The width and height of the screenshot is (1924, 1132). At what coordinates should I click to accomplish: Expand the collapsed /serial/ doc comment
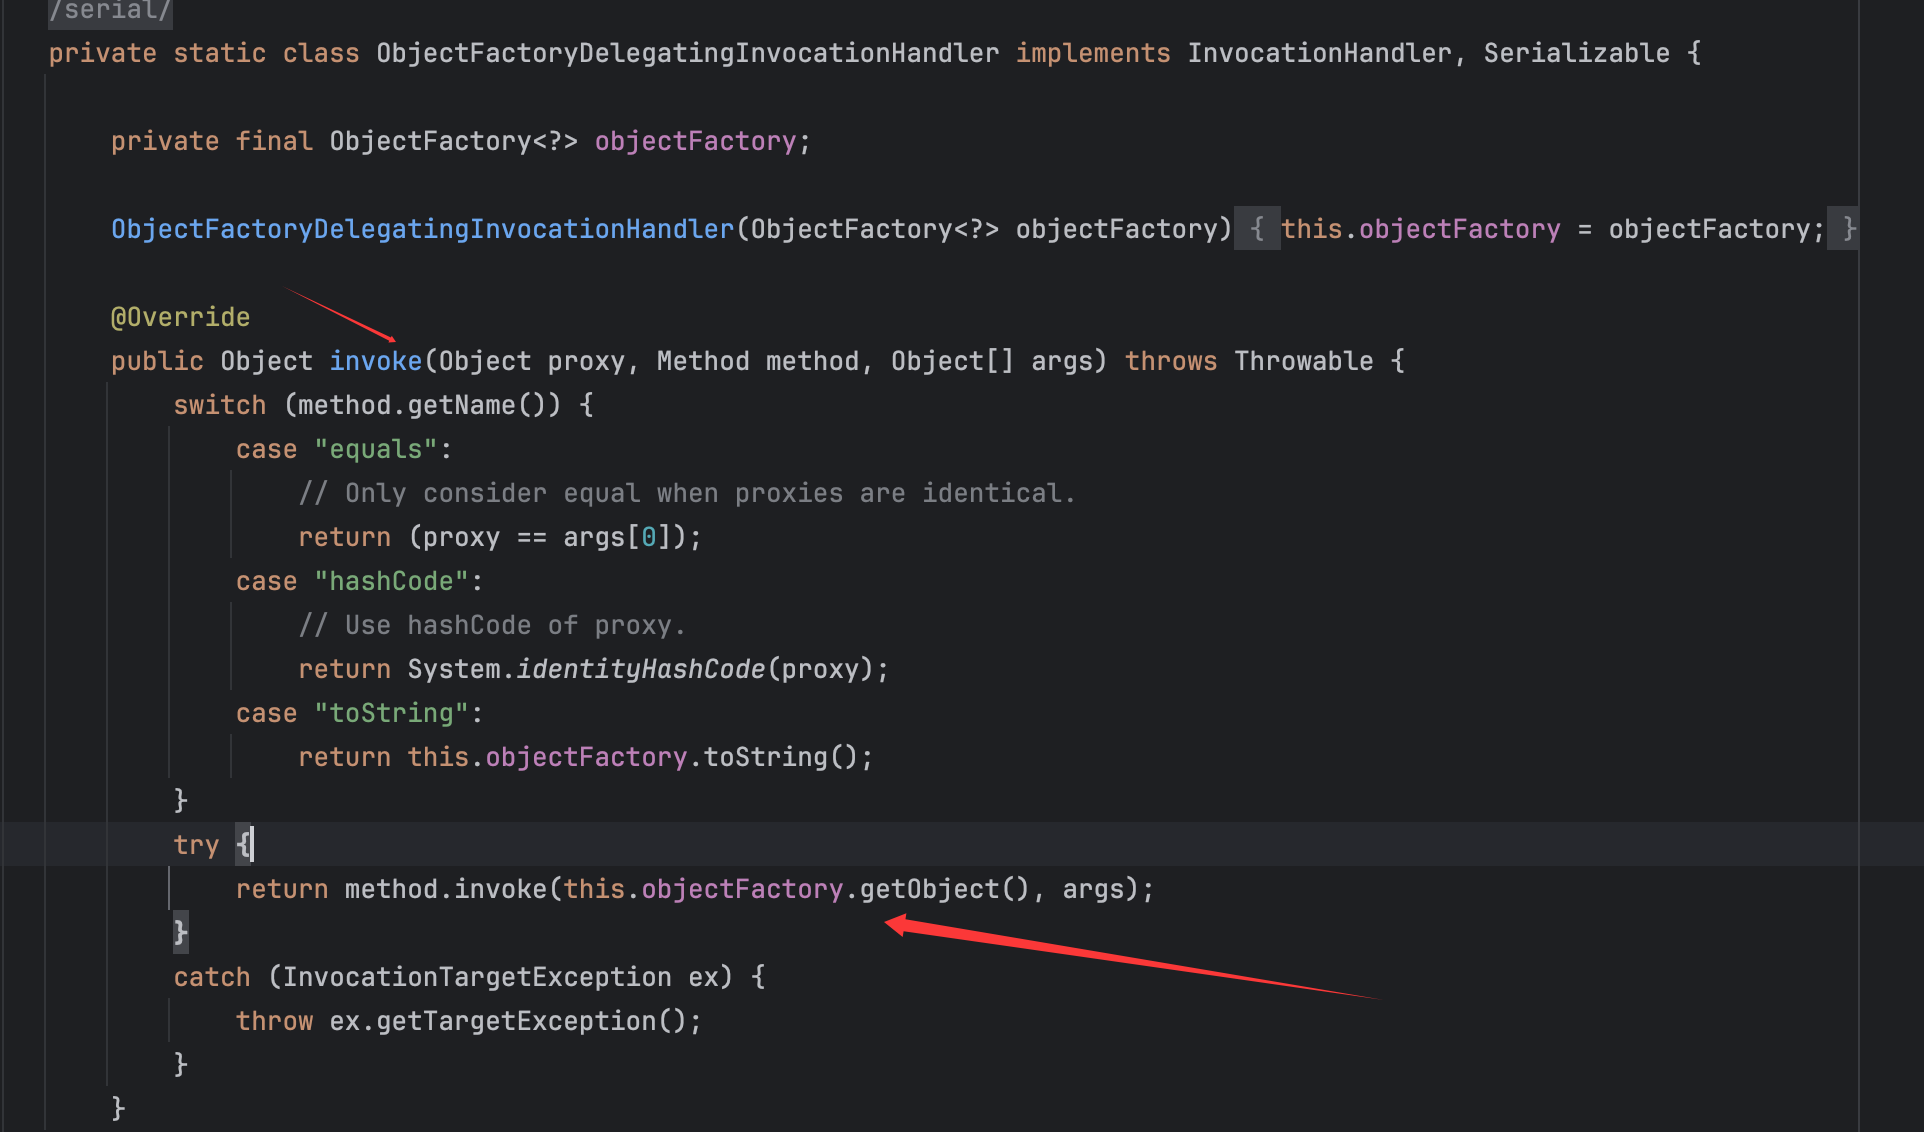[x=110, y=11]
